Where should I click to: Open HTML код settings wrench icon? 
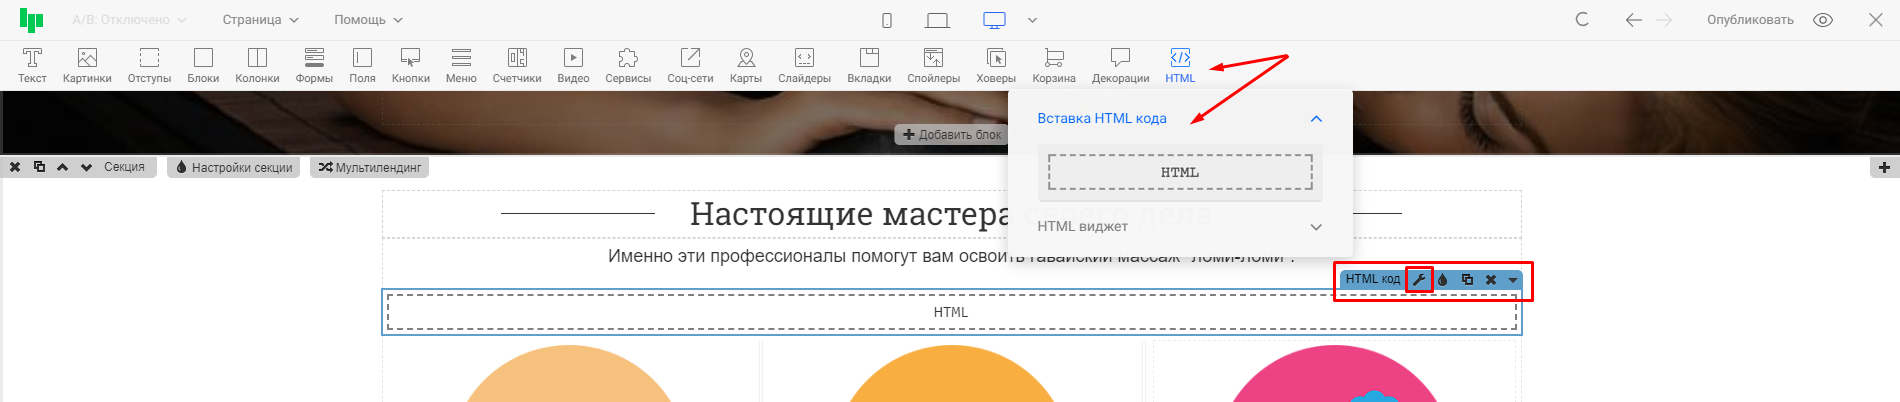pos(1419,280)
